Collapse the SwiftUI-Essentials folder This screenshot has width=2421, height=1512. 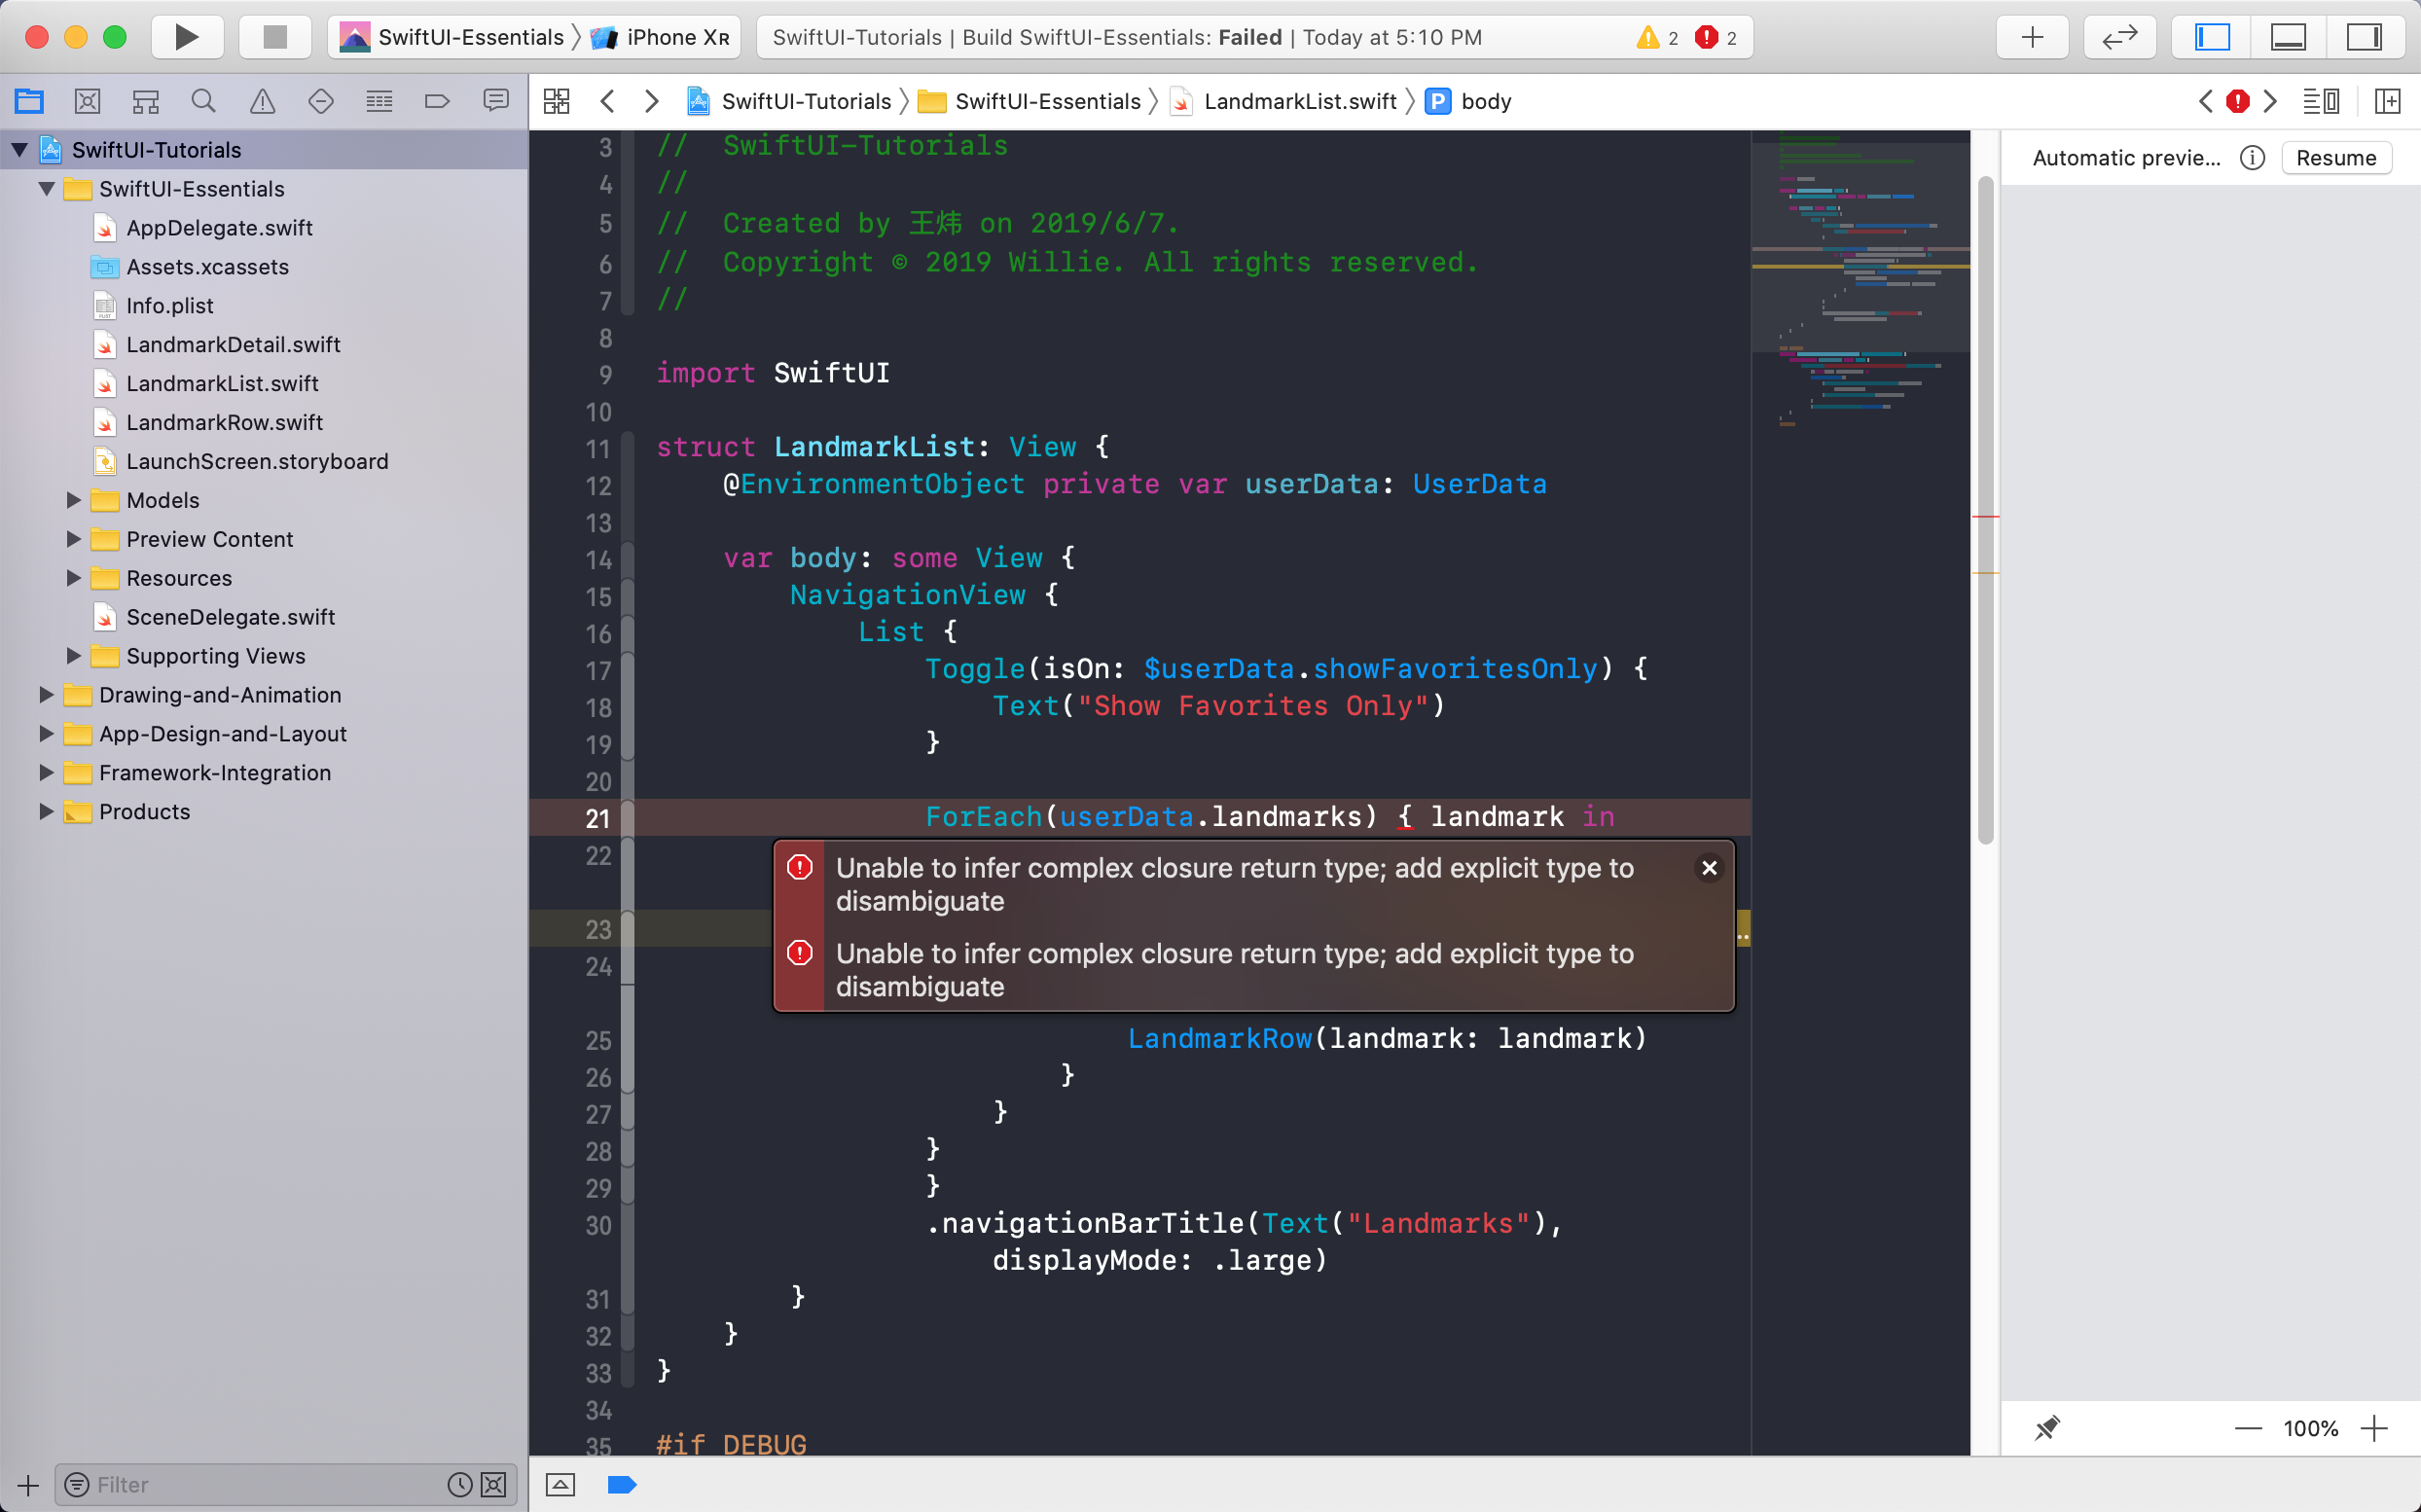click(46, 189)
